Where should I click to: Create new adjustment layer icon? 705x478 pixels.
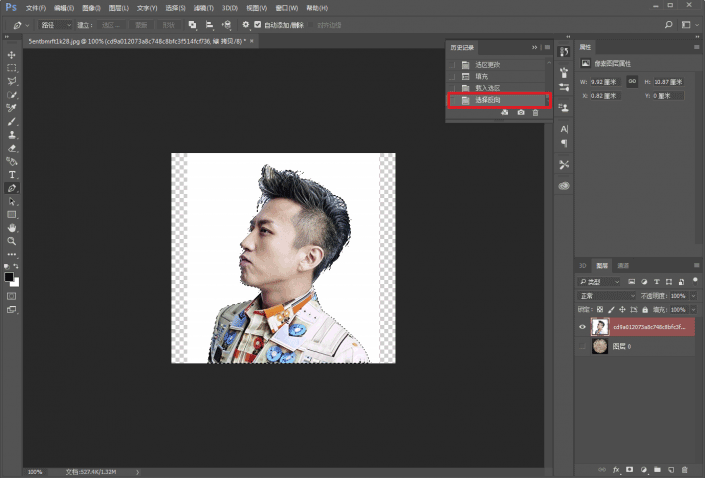click(x=643, y=469)
